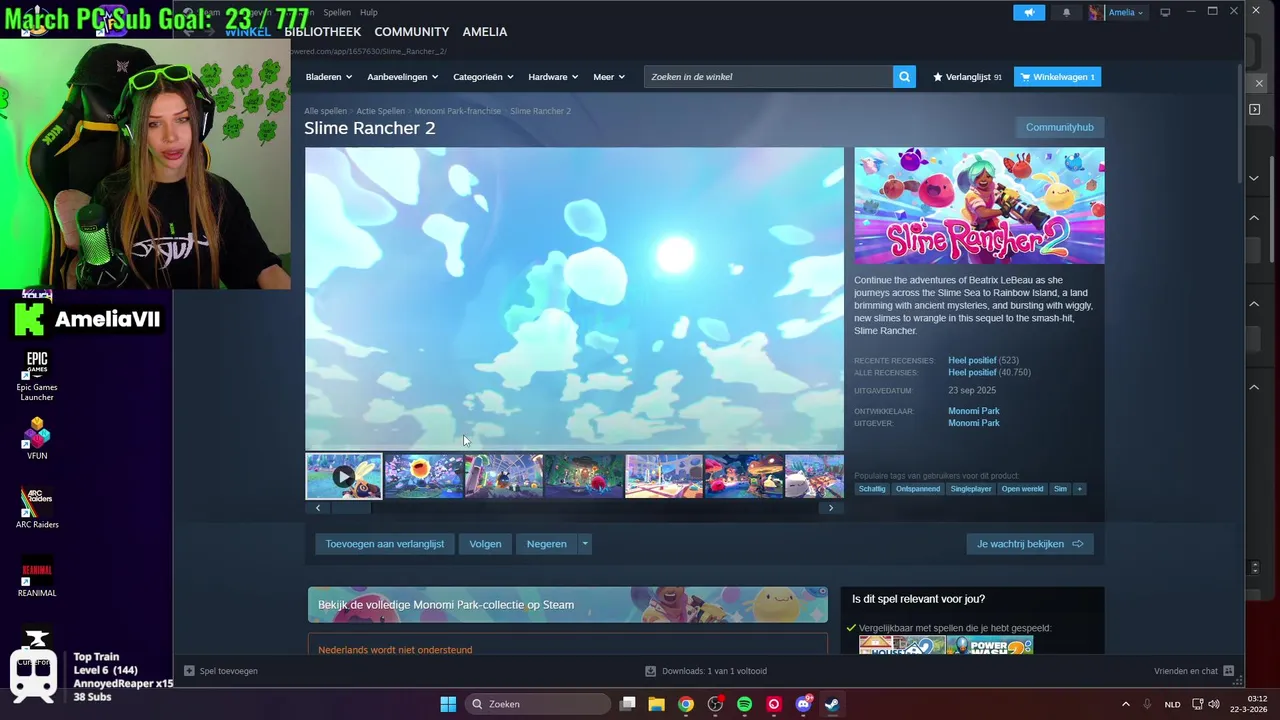The height and width of the screenshot is (720, 1280).
Task: Open the Steam notifications bell
Action: (x=1066, y=12)
